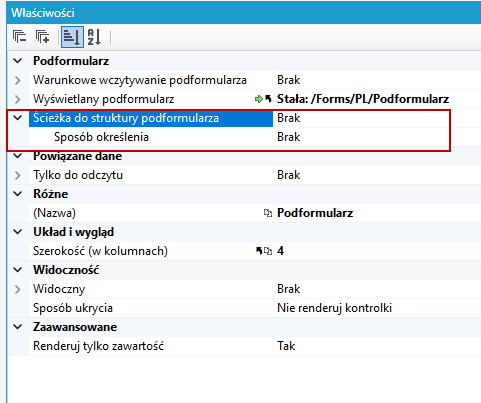Click green arrow icon next to Wyświetlany podformularz
The image size is (481, 403).
coord(259,99)
